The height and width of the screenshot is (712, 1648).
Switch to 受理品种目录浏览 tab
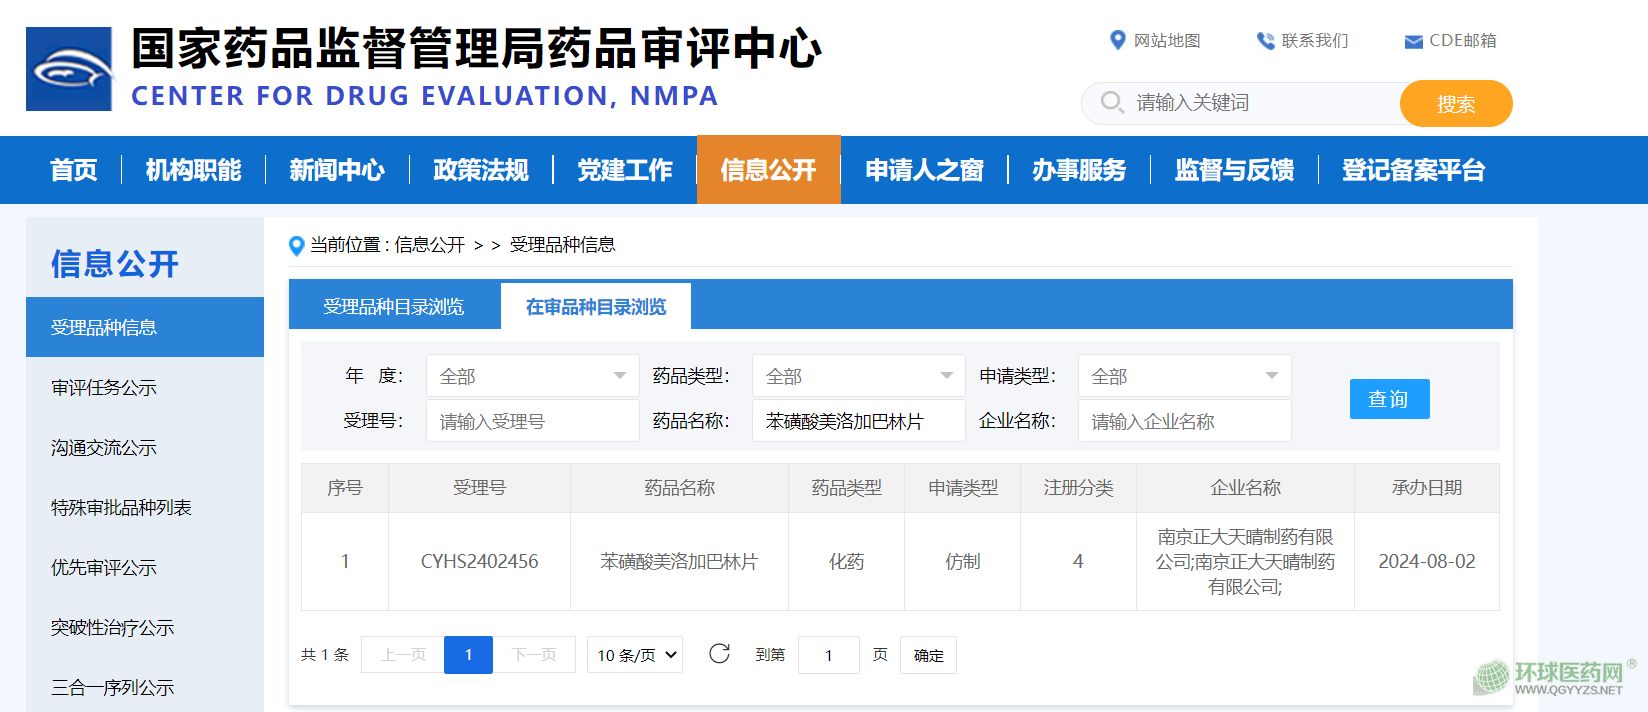click(x=394, y=307)
